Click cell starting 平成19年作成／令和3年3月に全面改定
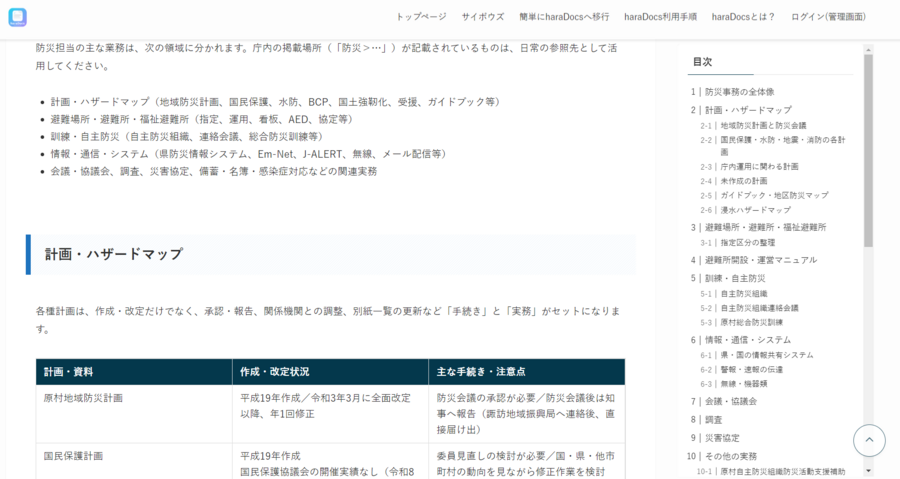Viewport: 900px width, 479px height. pos(330,414)
